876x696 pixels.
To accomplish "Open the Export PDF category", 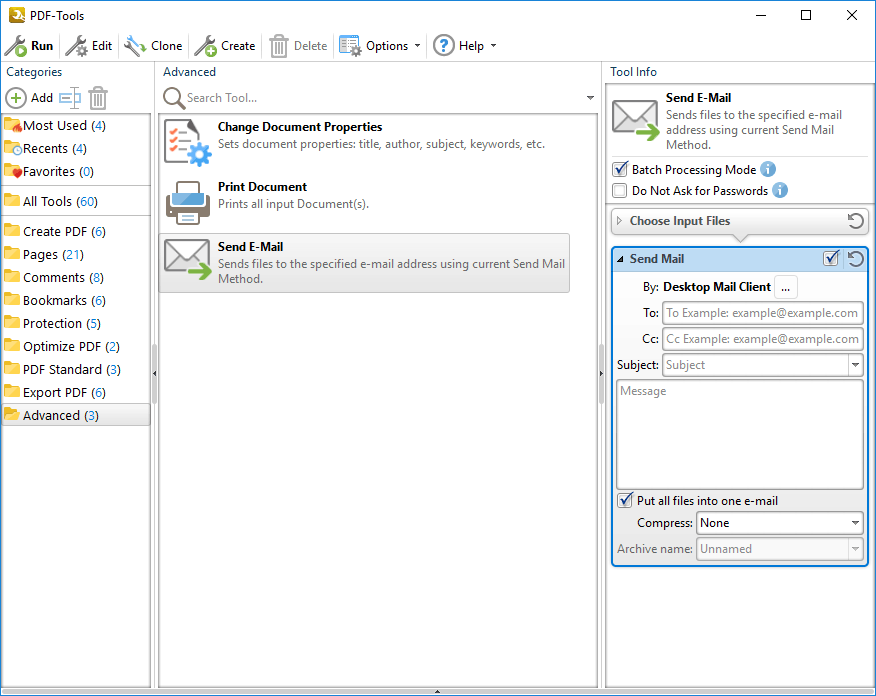I will [x=76, y=393].
